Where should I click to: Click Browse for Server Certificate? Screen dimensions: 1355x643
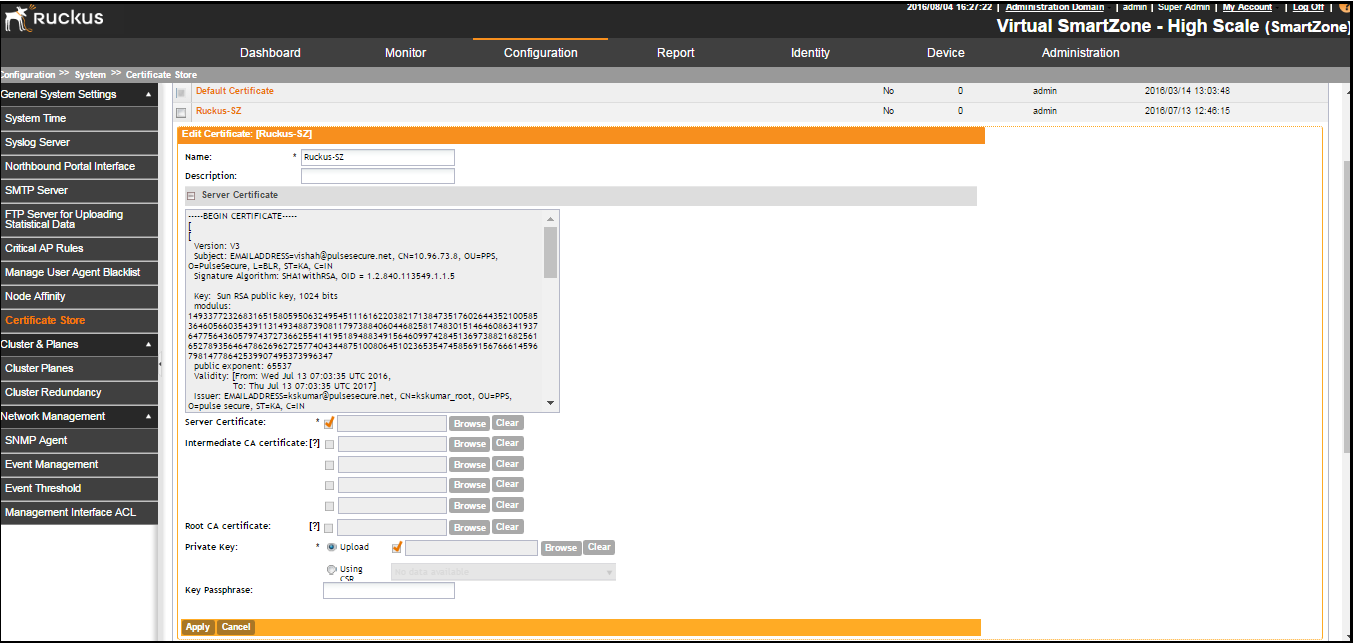pyautogui.click(x=470, y=423)
